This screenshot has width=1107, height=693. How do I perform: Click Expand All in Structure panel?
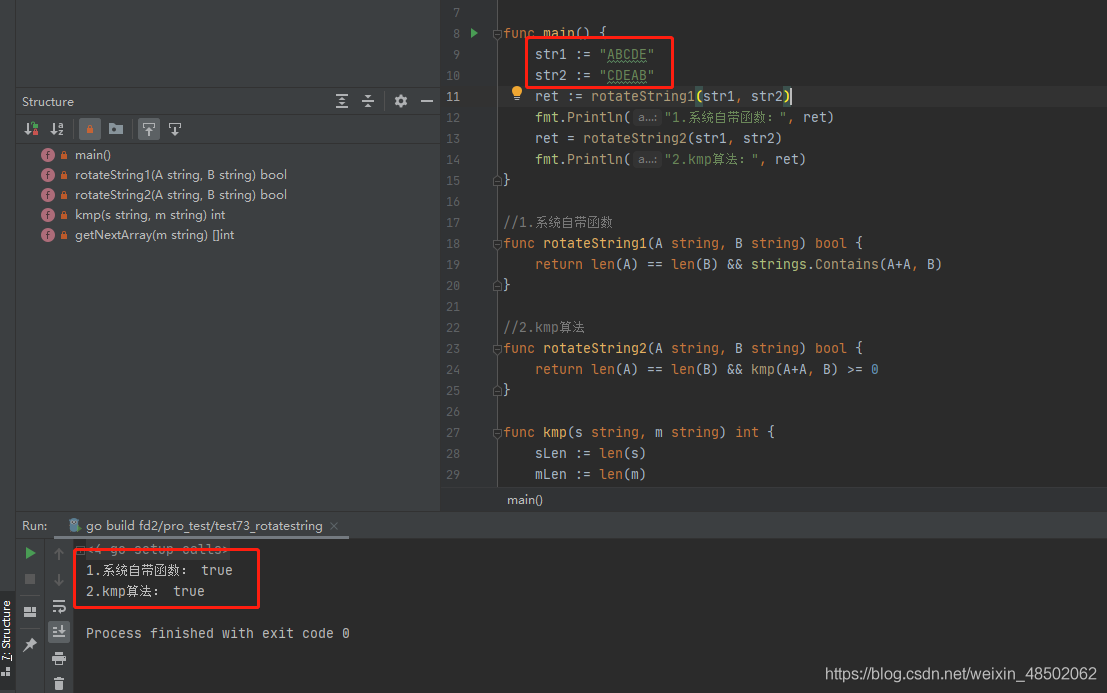(x=342, y=102)
